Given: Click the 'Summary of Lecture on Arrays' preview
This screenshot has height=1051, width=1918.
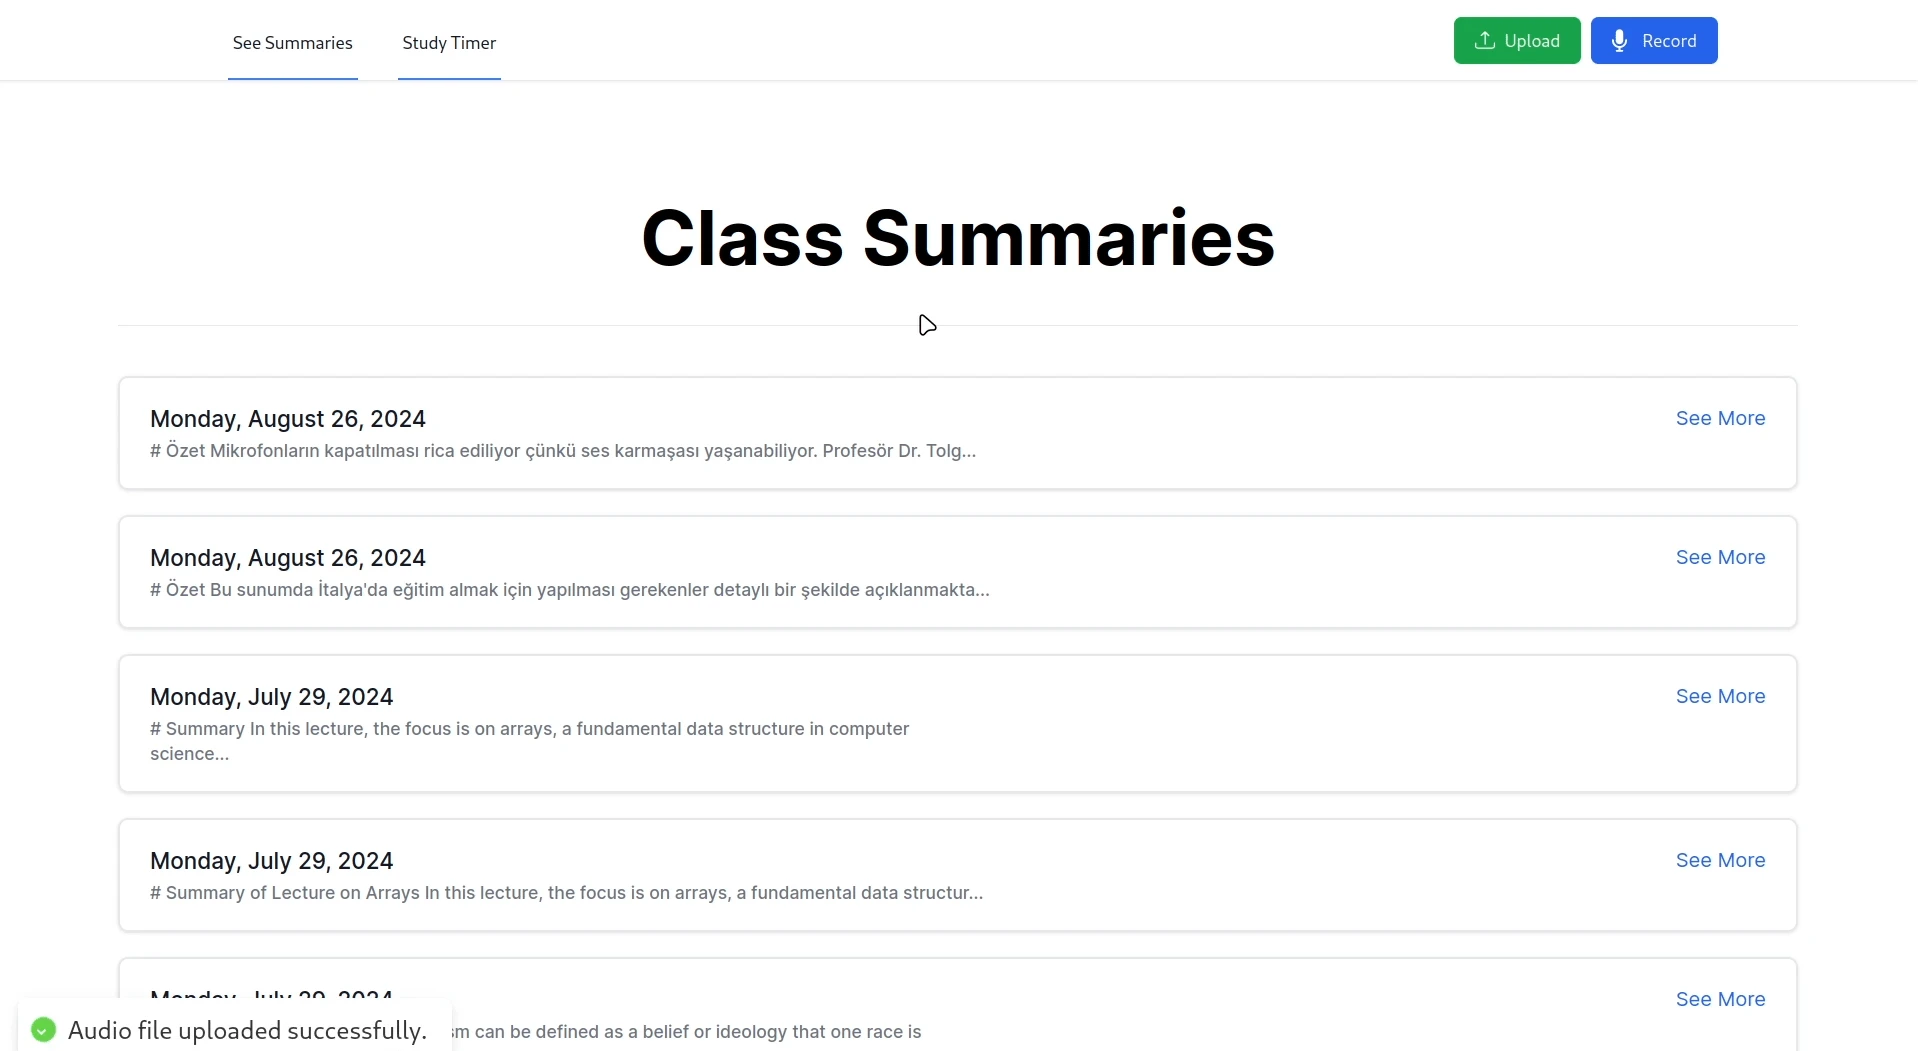Looking at the screenshot, I should (x=566, y=893).
